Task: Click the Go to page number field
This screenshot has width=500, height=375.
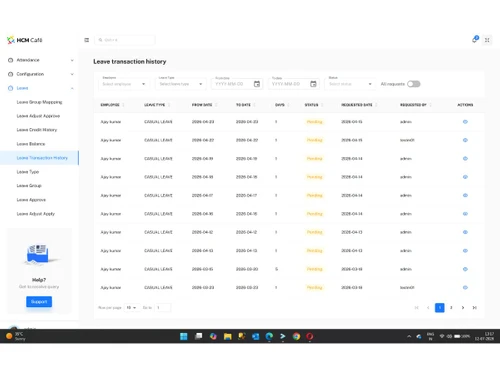Action: pos(163,308)
